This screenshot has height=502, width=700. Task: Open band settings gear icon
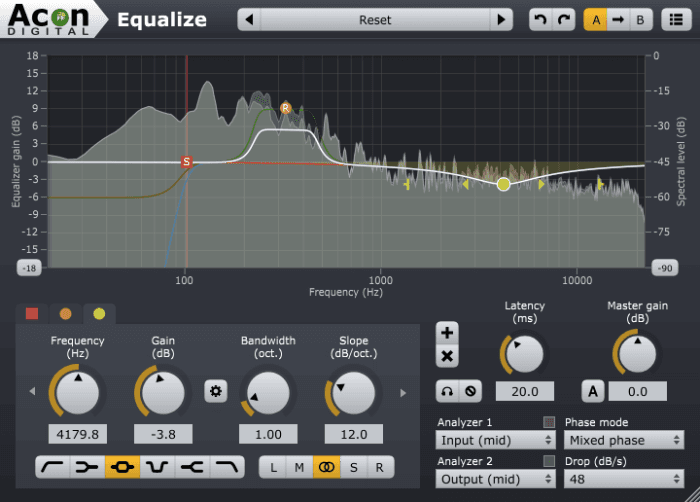tap(216, 391)
